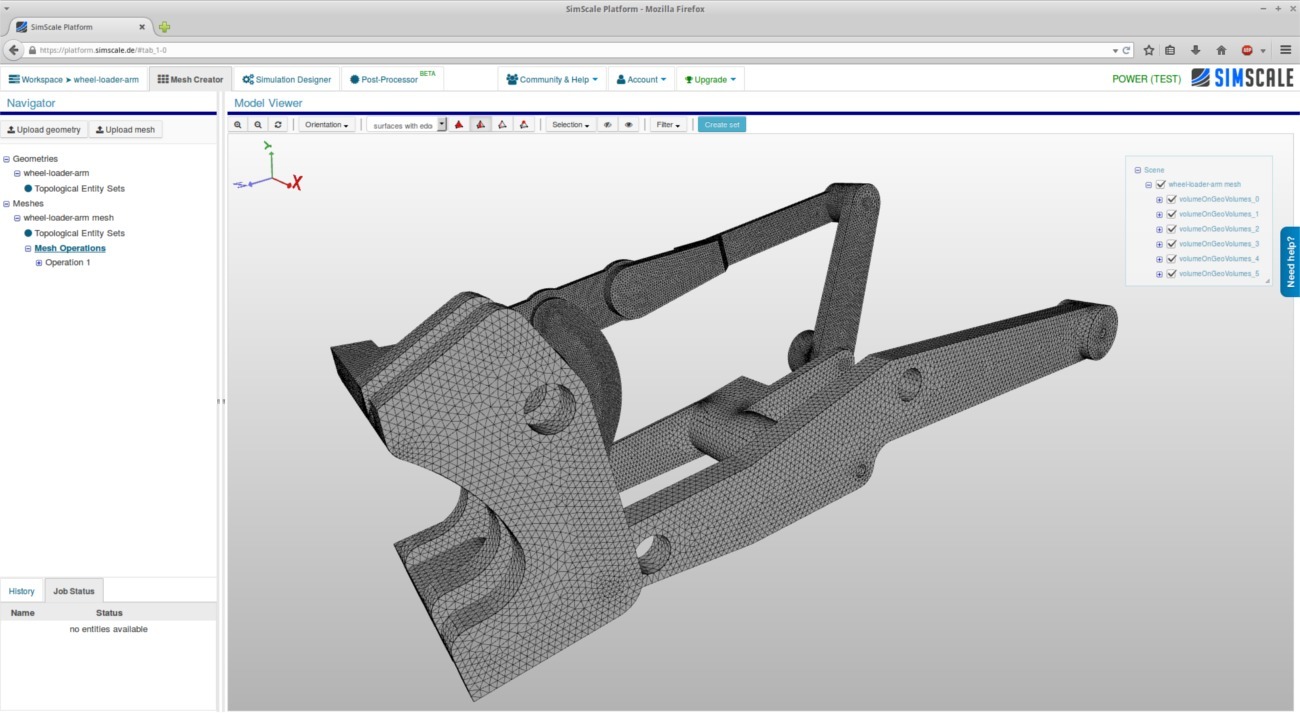This screenshot has width=1300, height=714.
Task: Go to Firefox home page icon
Action: (1221, 50)
